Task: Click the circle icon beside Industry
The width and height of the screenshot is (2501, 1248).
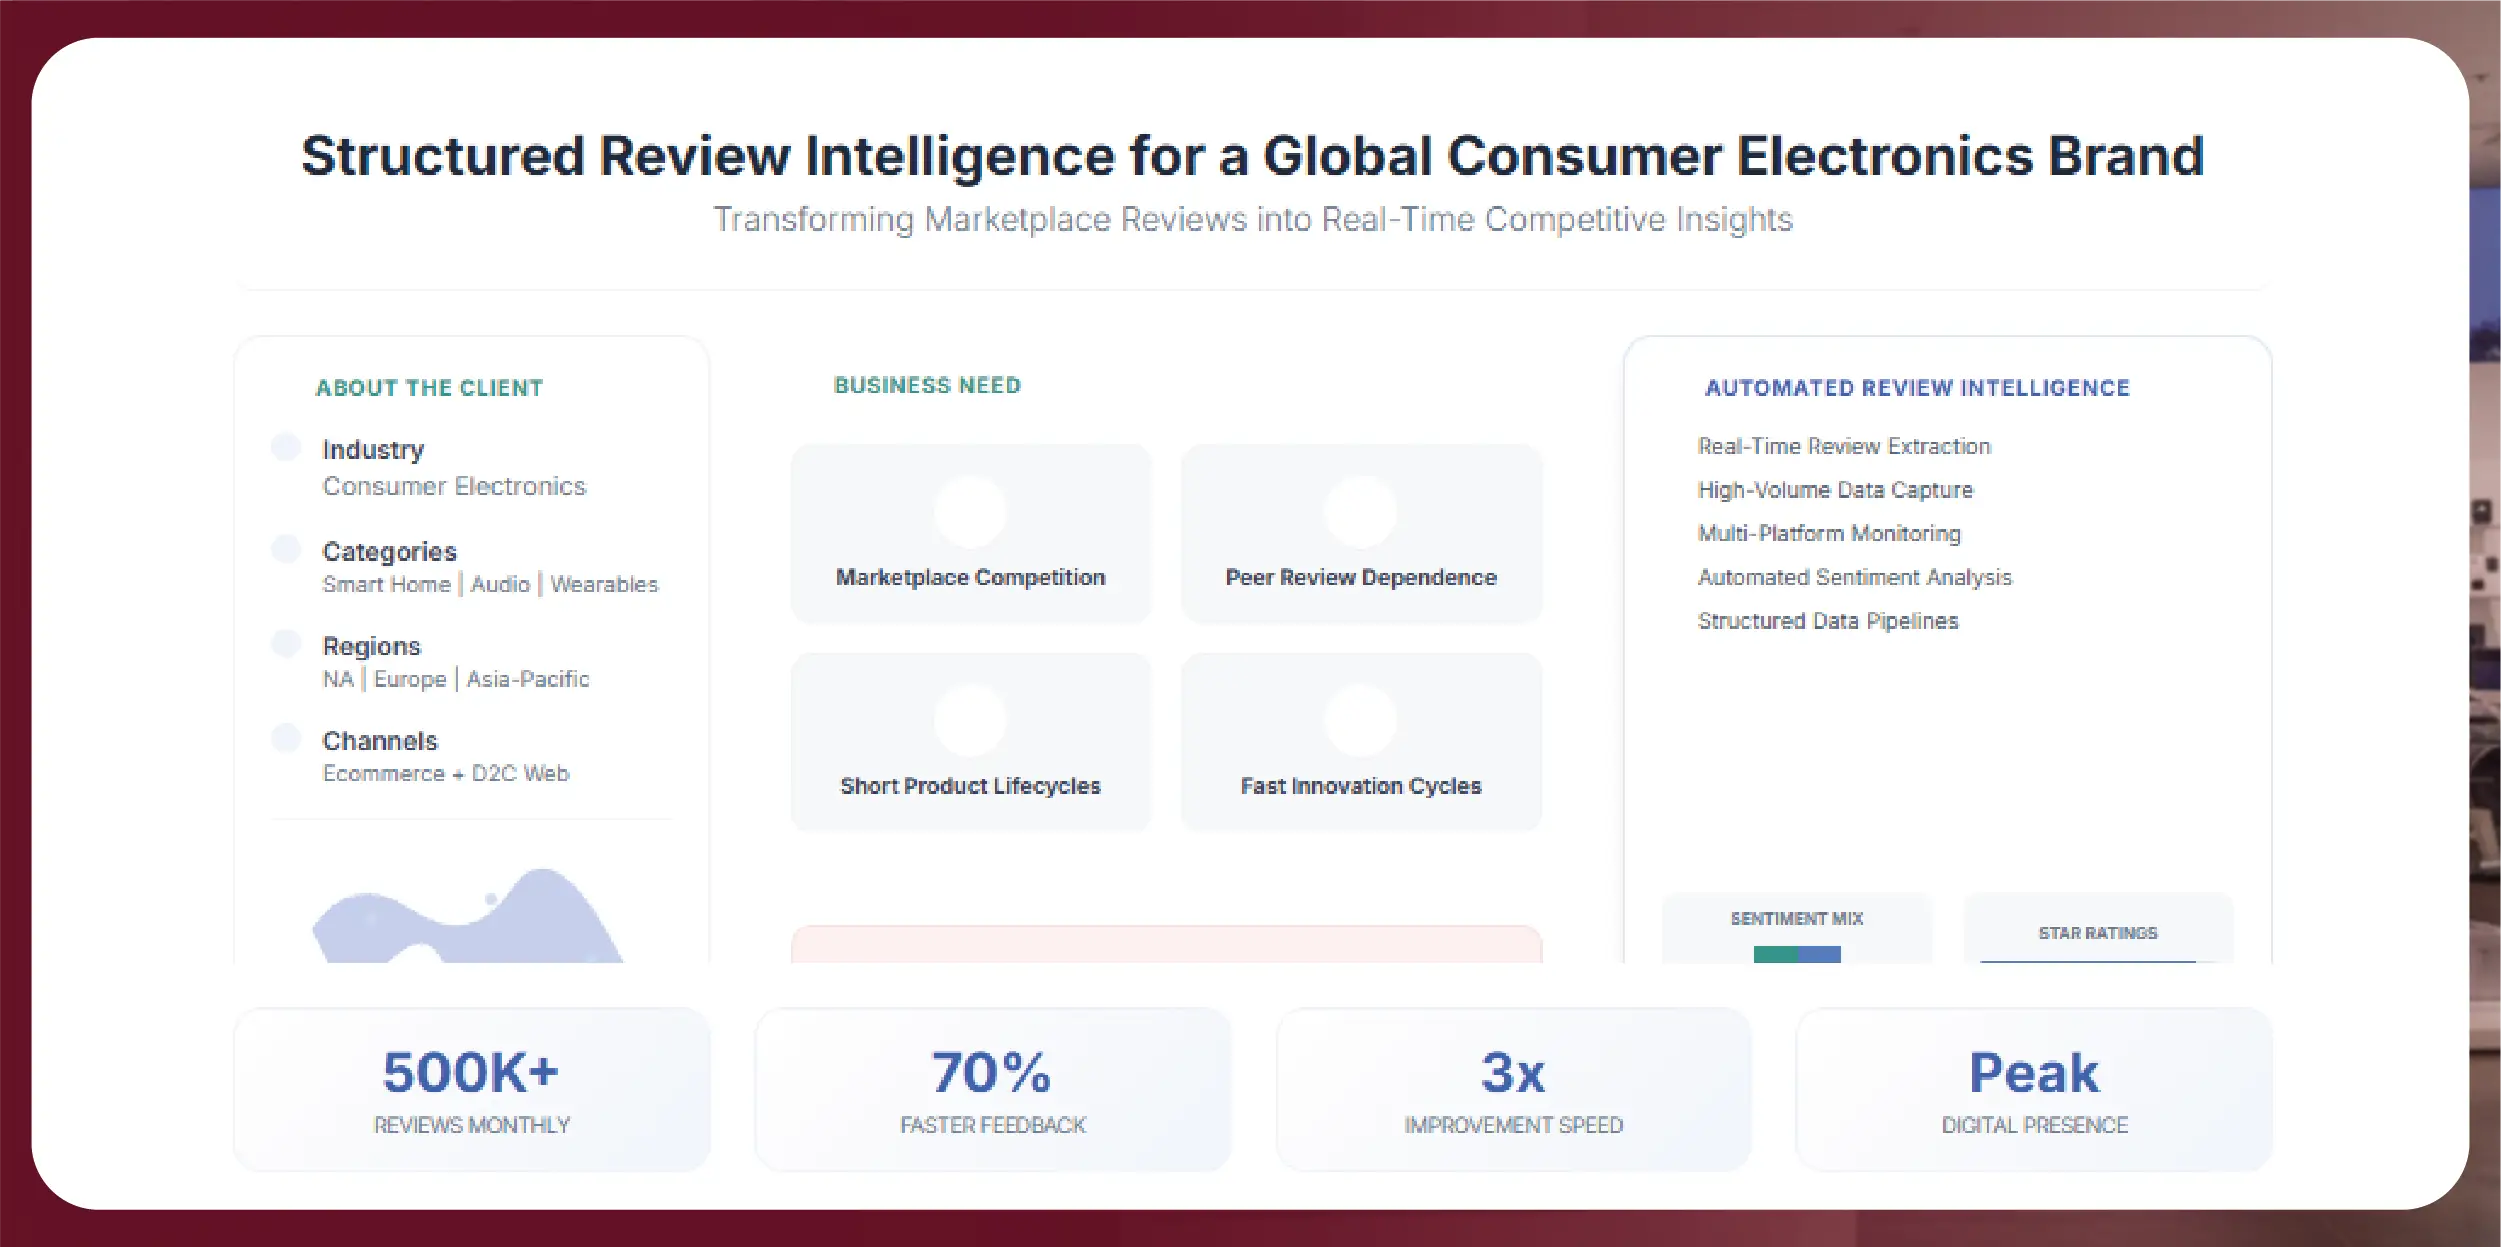Action: (x=286, y=447)
